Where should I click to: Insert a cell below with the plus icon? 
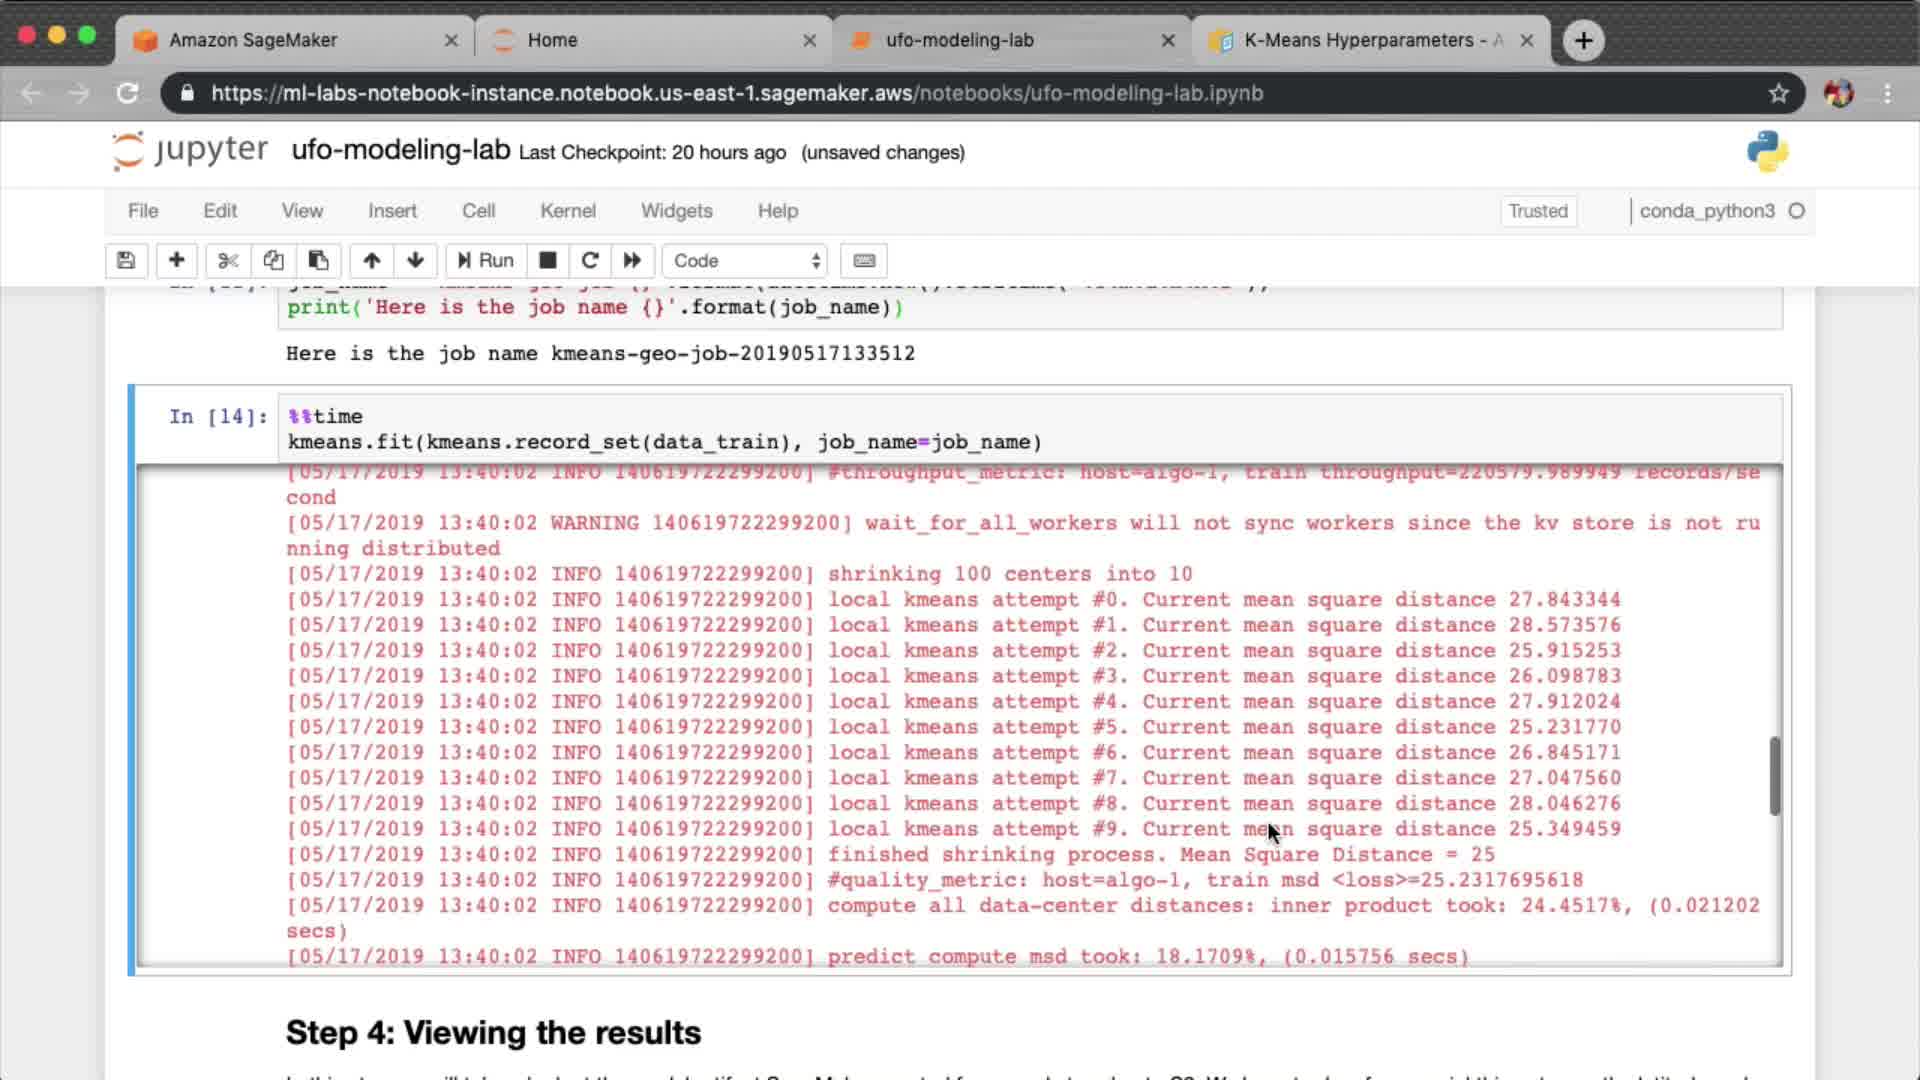coord(176,261)
